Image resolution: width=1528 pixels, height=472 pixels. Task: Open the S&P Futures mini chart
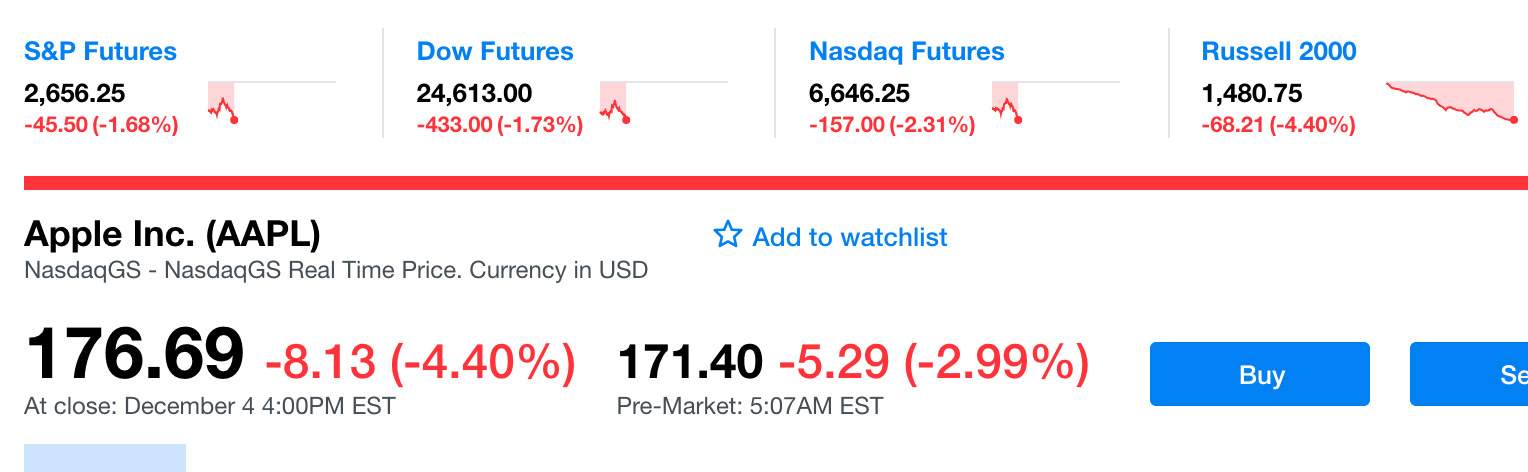271,101
